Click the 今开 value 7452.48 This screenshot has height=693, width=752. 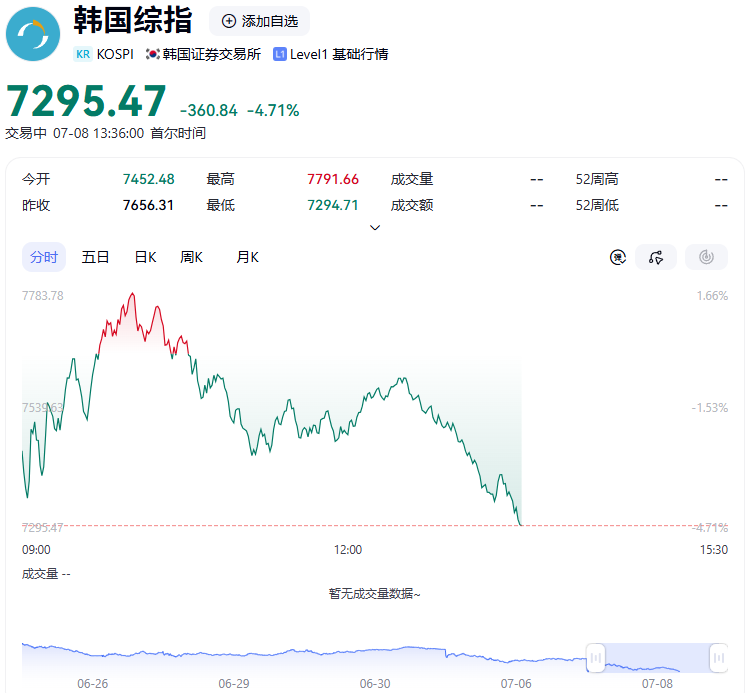click(149, 179)
